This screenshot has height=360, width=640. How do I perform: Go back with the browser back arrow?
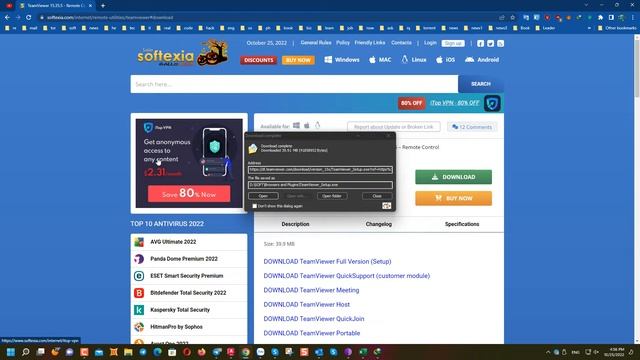click(7, 18)
